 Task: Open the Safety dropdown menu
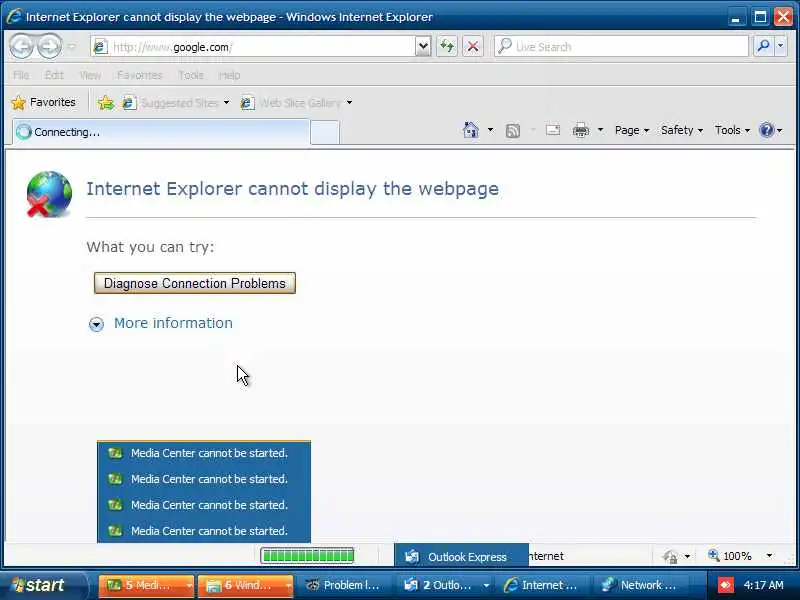point(682,130)
